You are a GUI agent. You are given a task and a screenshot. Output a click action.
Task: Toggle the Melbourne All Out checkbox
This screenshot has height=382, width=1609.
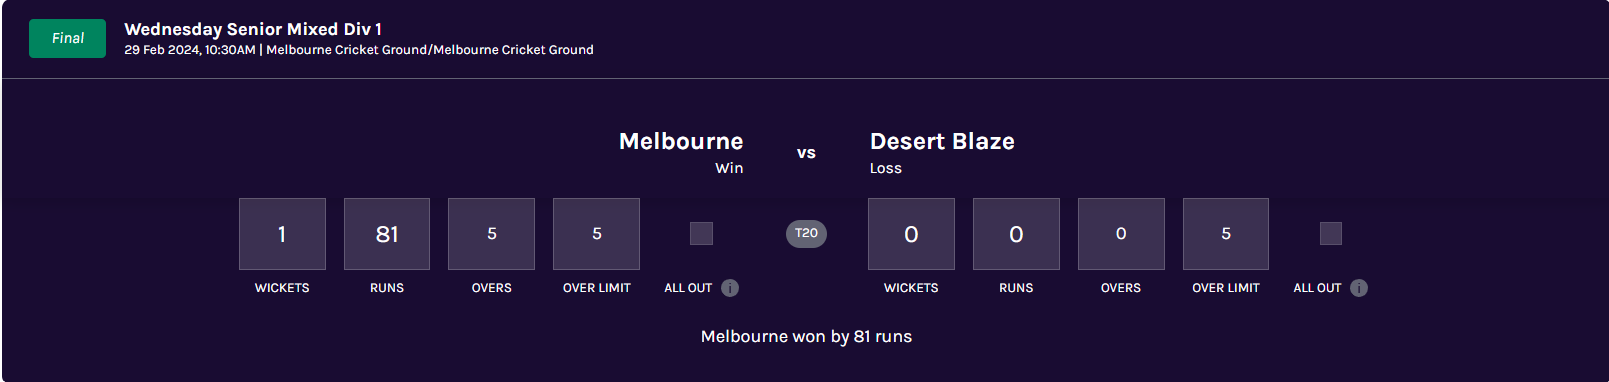tap(702, 233)
